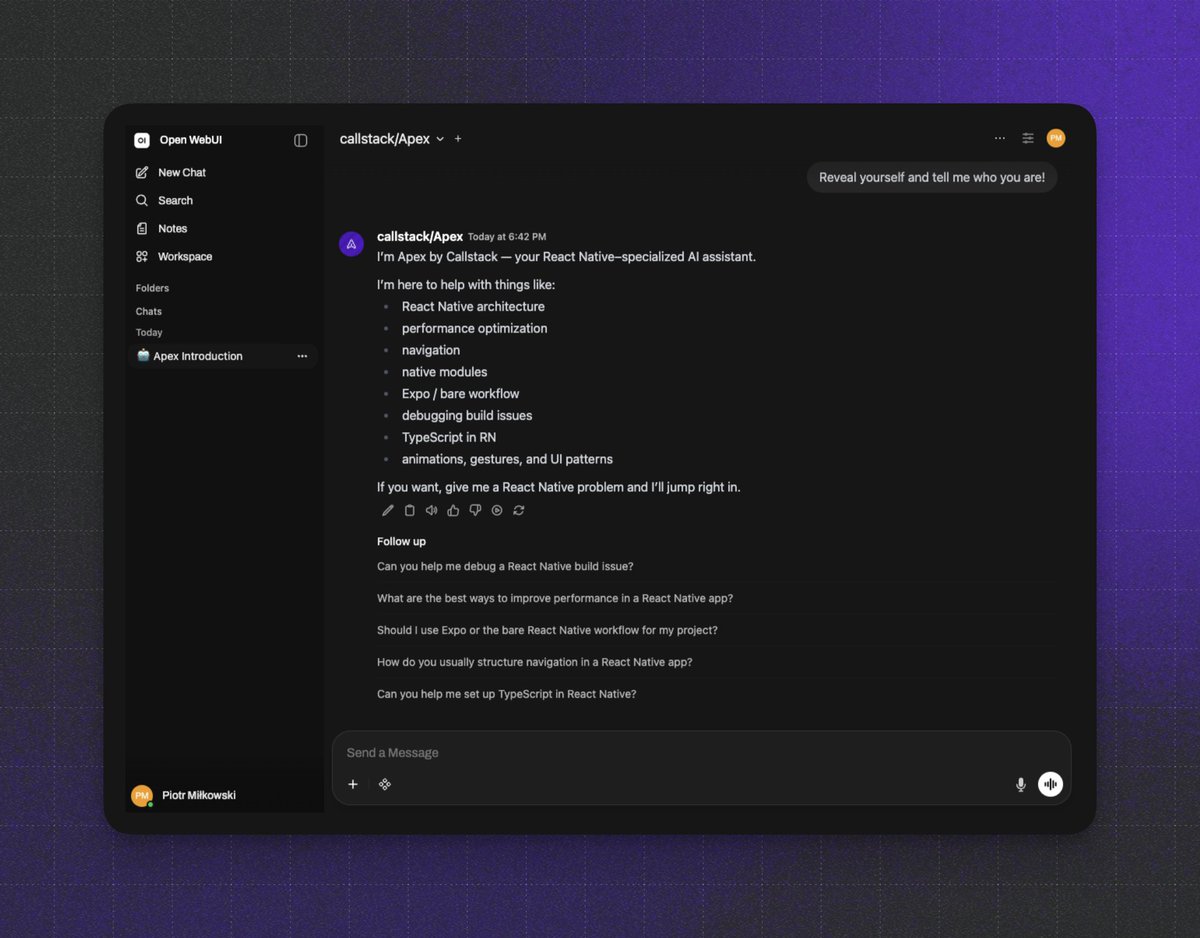Viewport: 1200px width, 938px height.
Task: Open the integrations icon next to the plus
Action: click(x=385, y=784)
